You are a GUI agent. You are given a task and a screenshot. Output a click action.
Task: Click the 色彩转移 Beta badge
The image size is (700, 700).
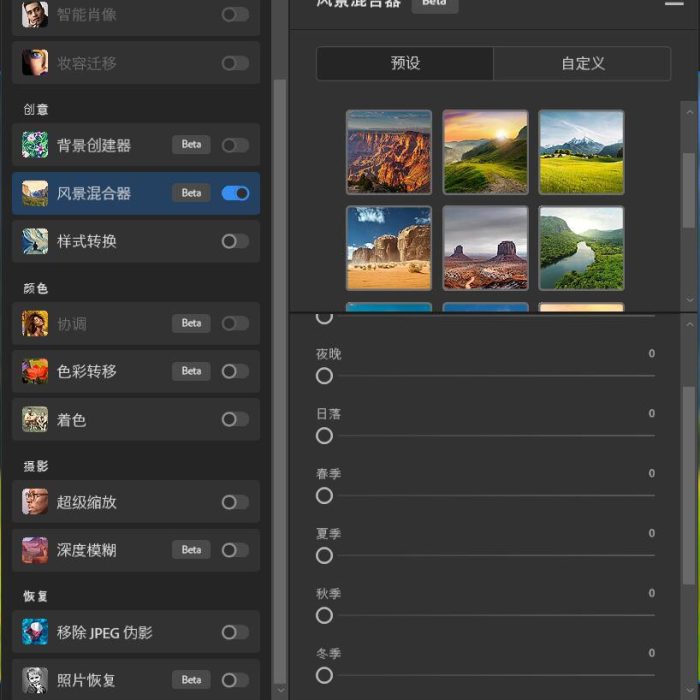(191, 371)
